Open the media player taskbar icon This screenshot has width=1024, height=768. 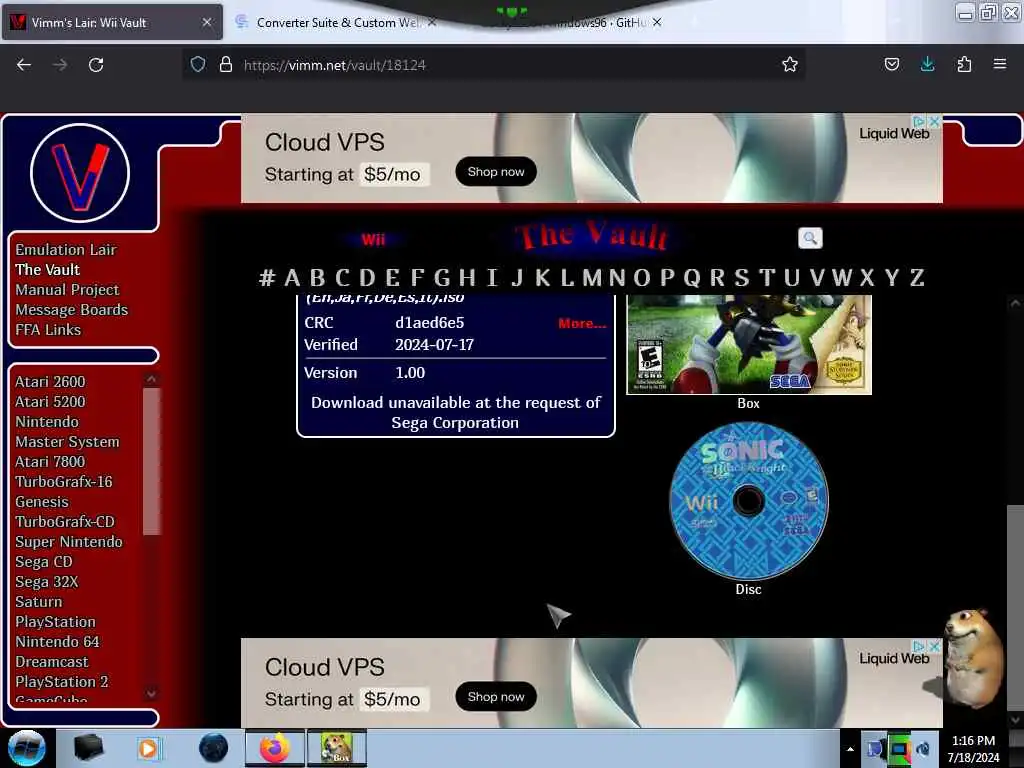pyautogui.click(x=148, y=748)
